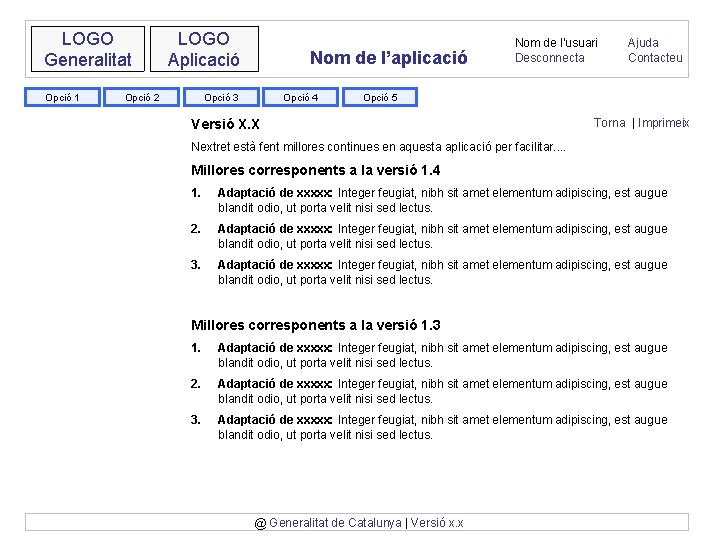Image resolution: width=720 pixels, height=540 pixels.
Task: Click the Versió X.X heading
Action: pos(225,124)
